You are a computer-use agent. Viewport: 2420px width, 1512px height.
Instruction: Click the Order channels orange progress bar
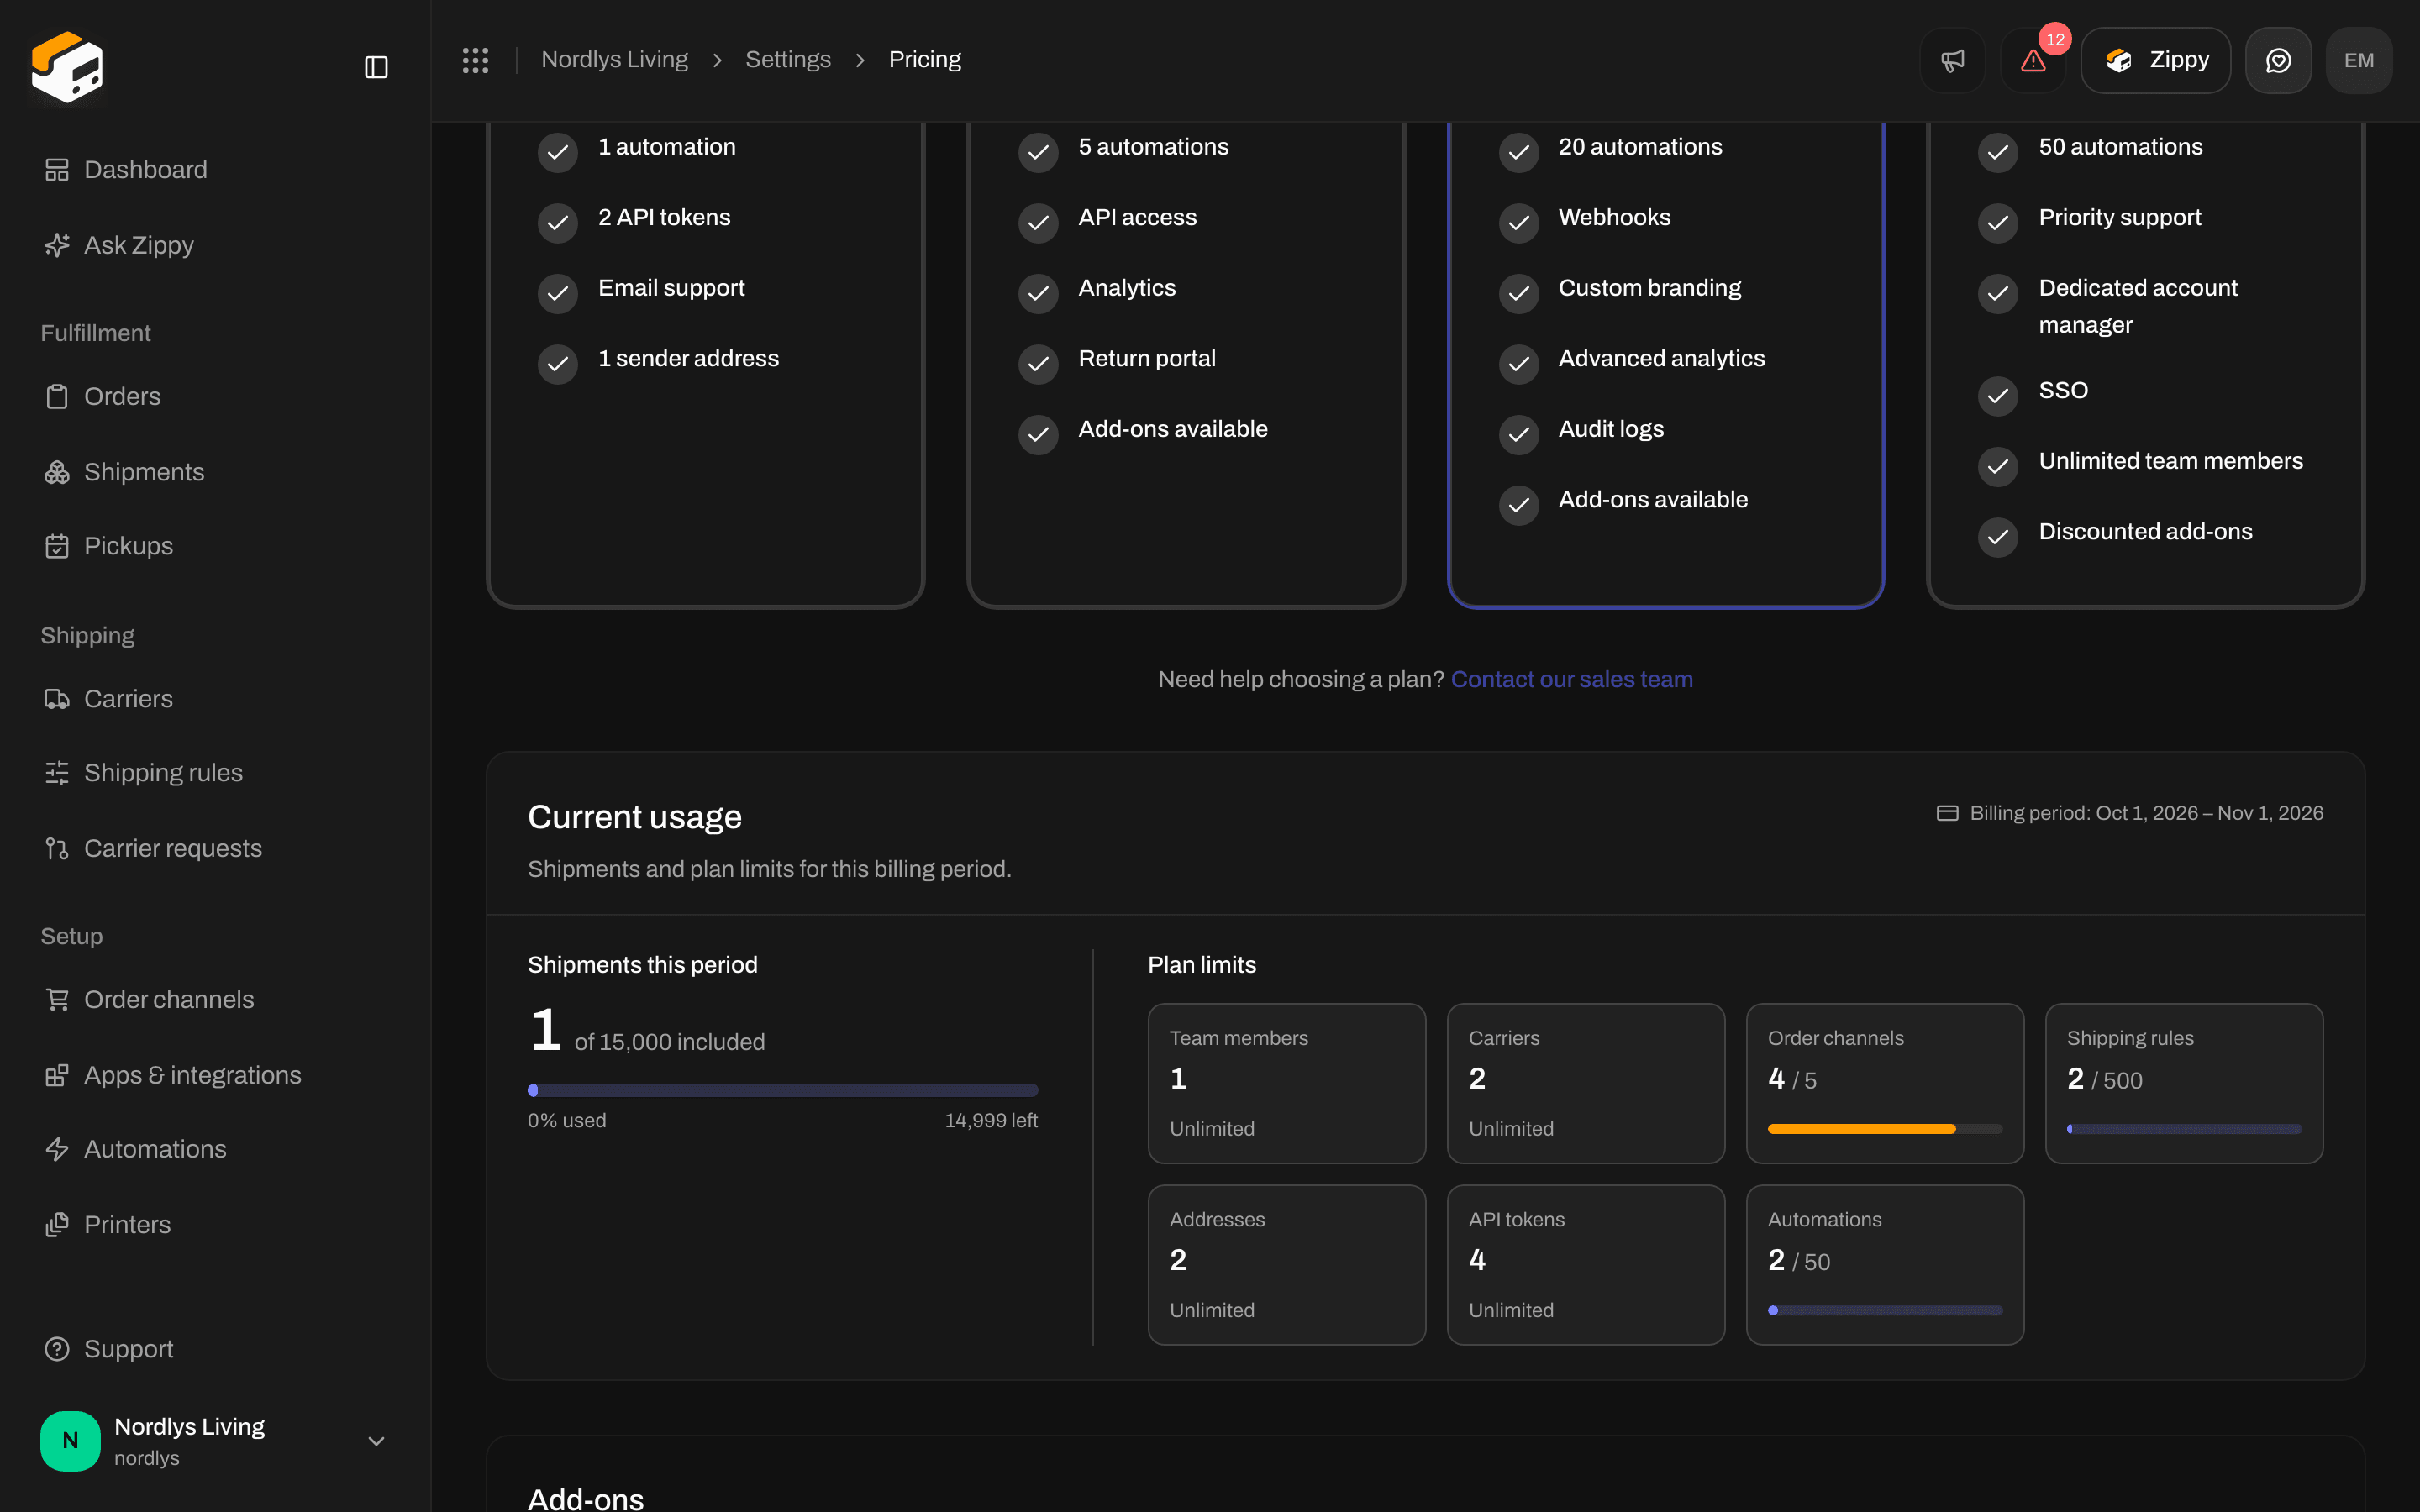click(1885, 1129)
